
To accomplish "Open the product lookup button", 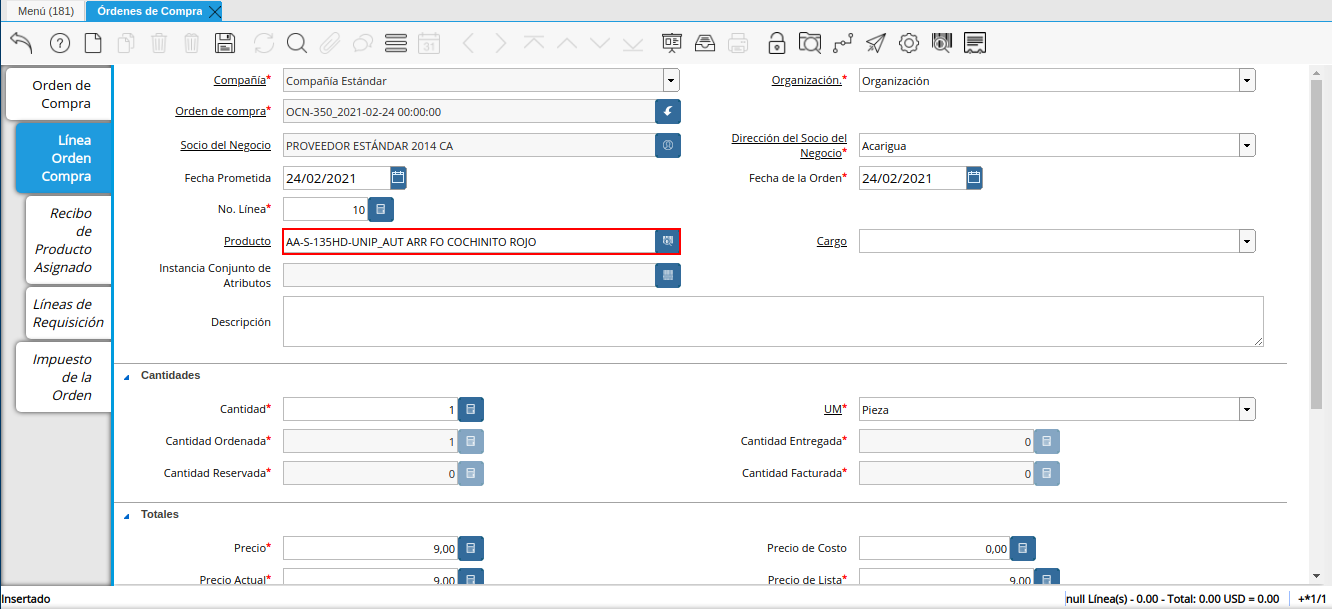I will [x=668, y=241].
